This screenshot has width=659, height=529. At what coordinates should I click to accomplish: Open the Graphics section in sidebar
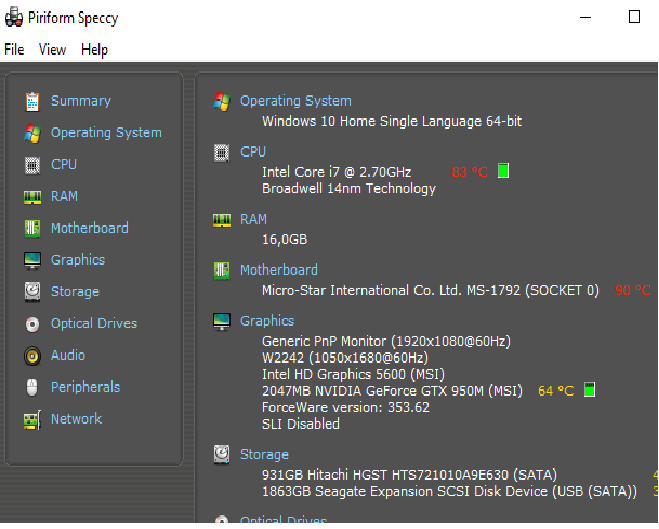[x=78, y=260]
